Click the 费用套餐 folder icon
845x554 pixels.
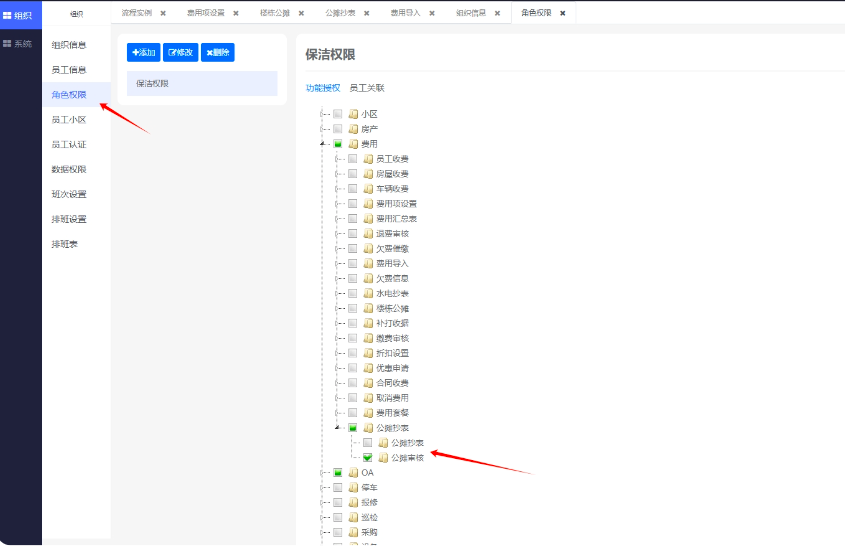pyautogui.click(x=369, y=413)
